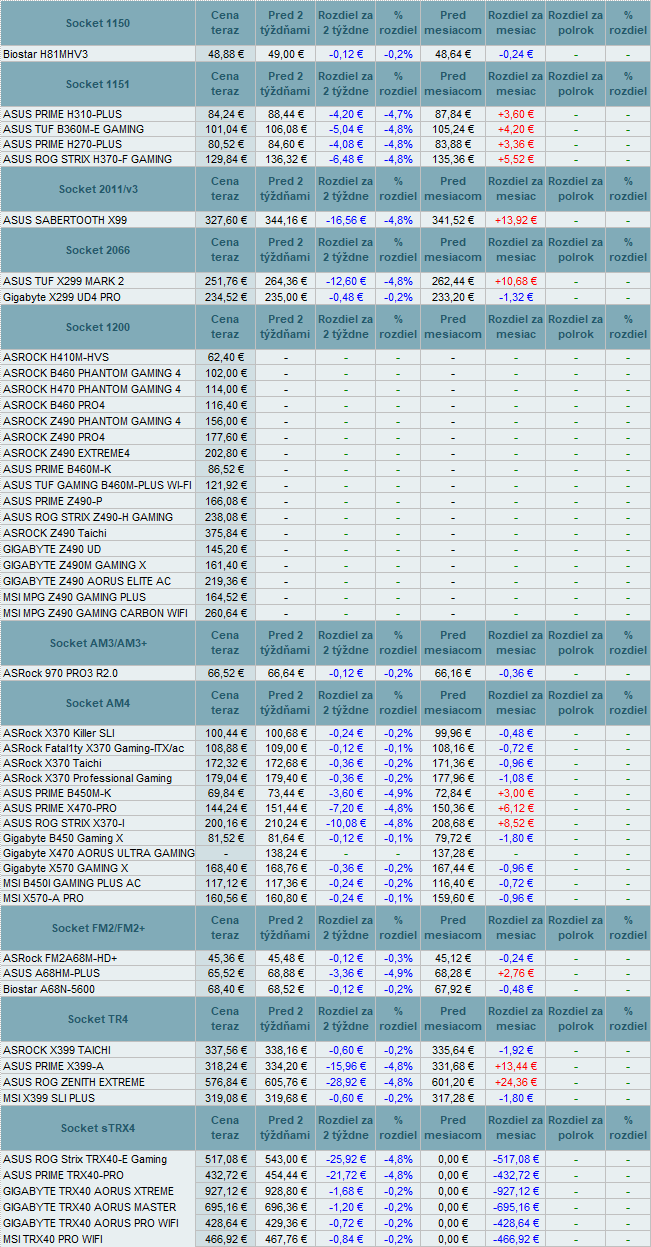Select ASUS ROG STRIX Z490-H GAMING row

coord(325,517)
